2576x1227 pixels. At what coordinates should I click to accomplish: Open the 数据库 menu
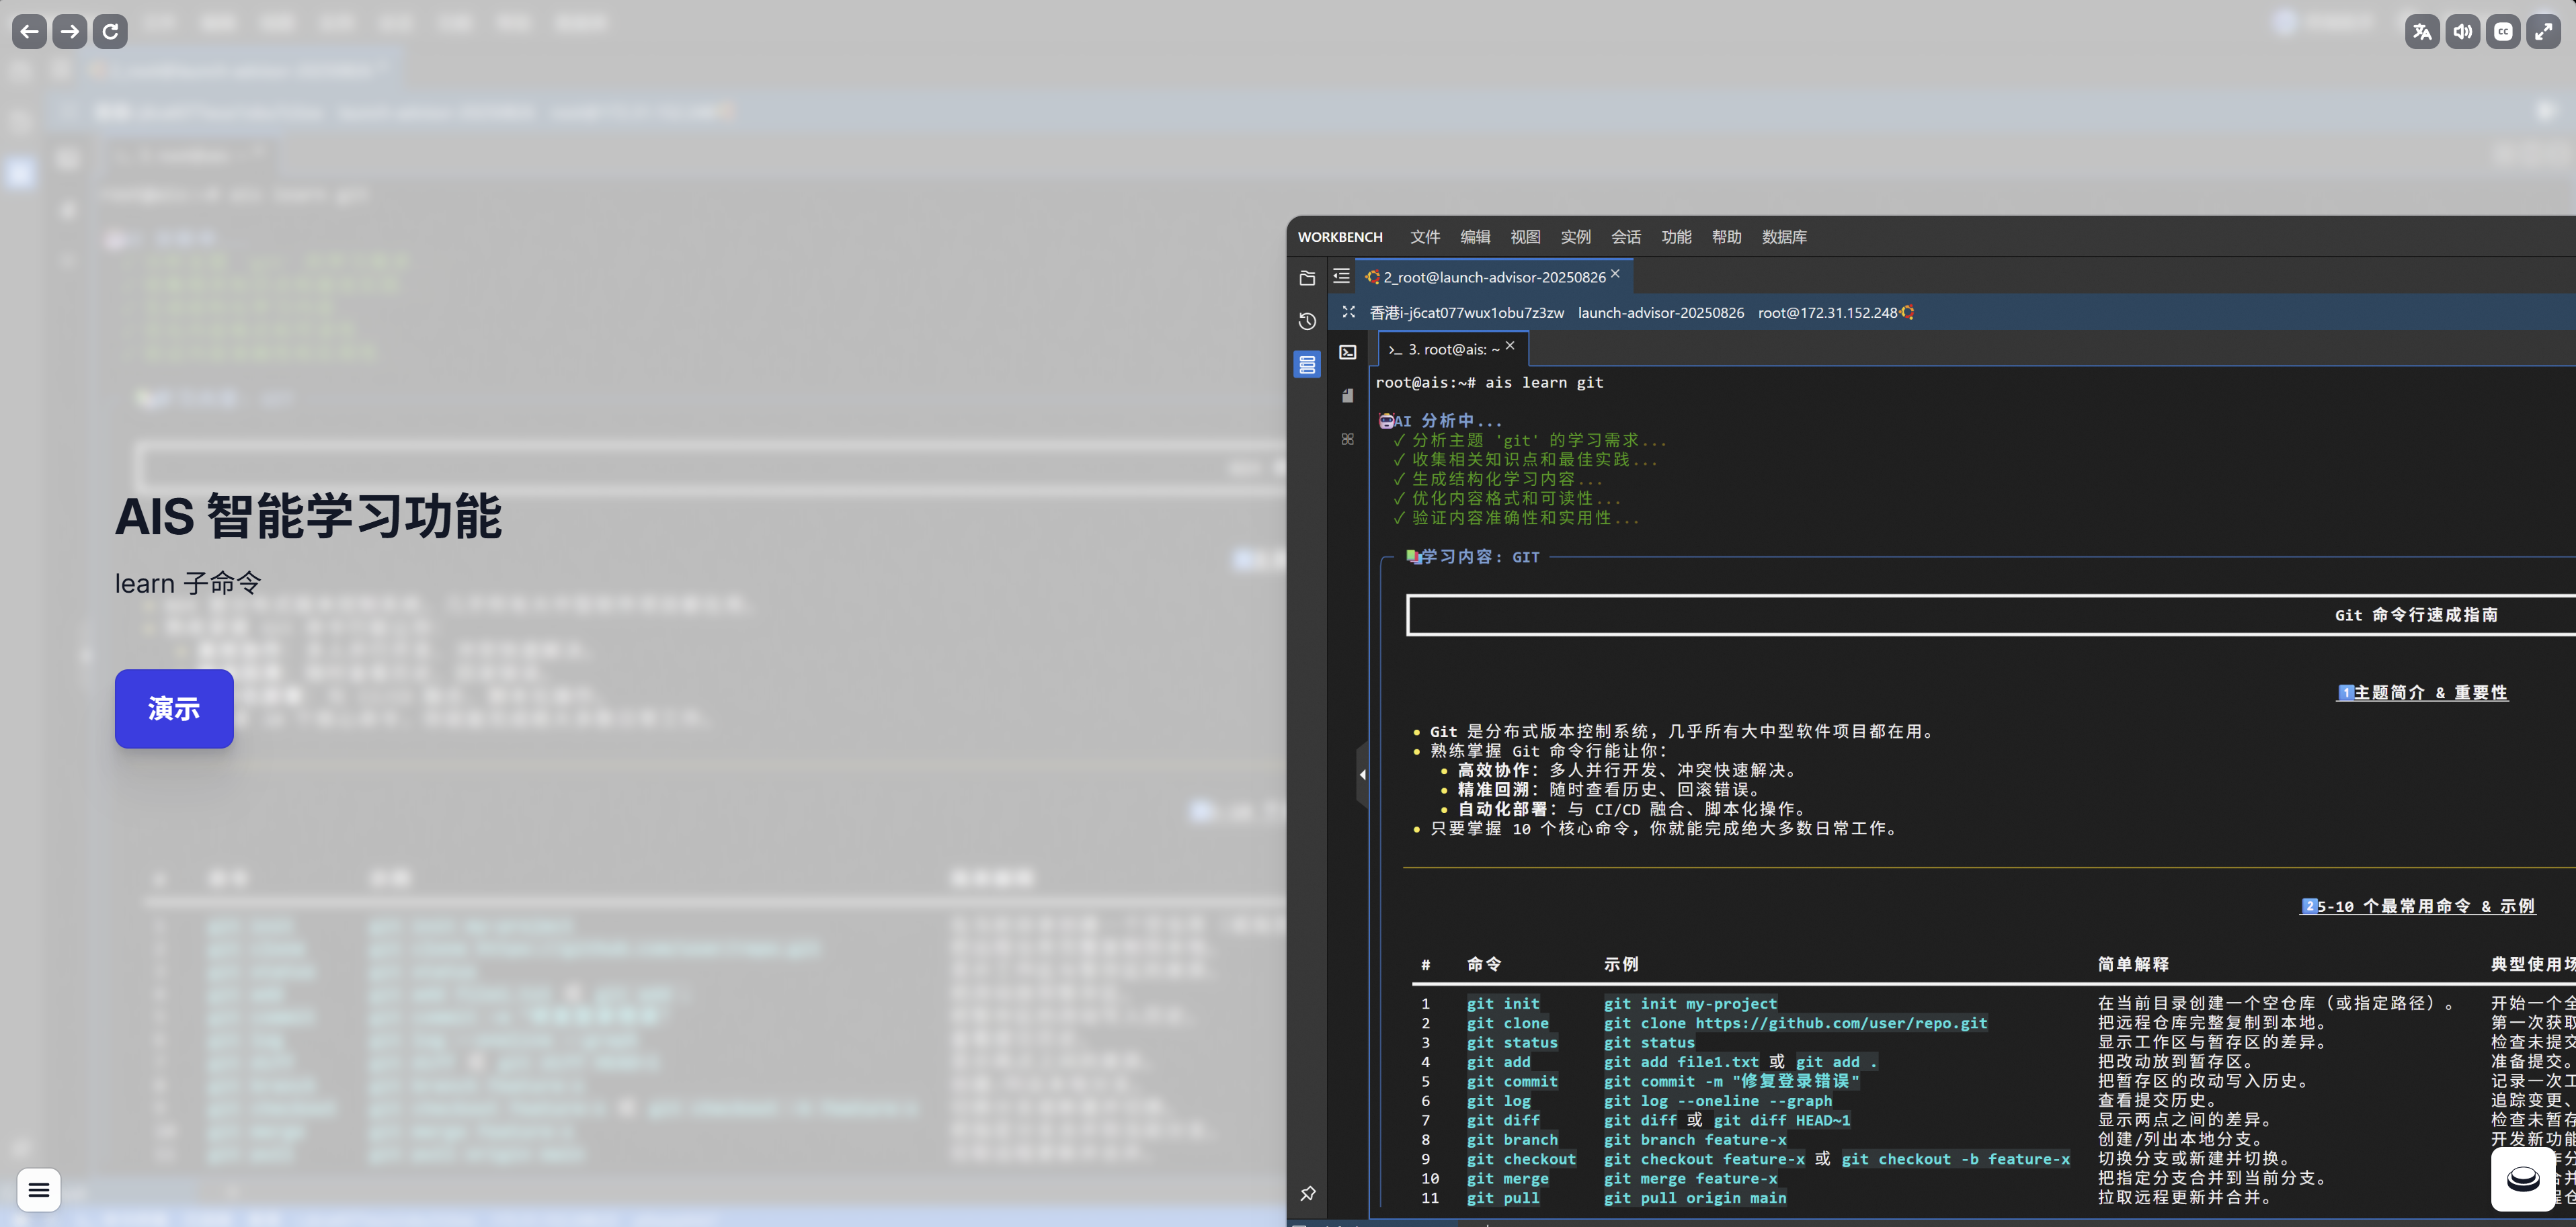1784,237
